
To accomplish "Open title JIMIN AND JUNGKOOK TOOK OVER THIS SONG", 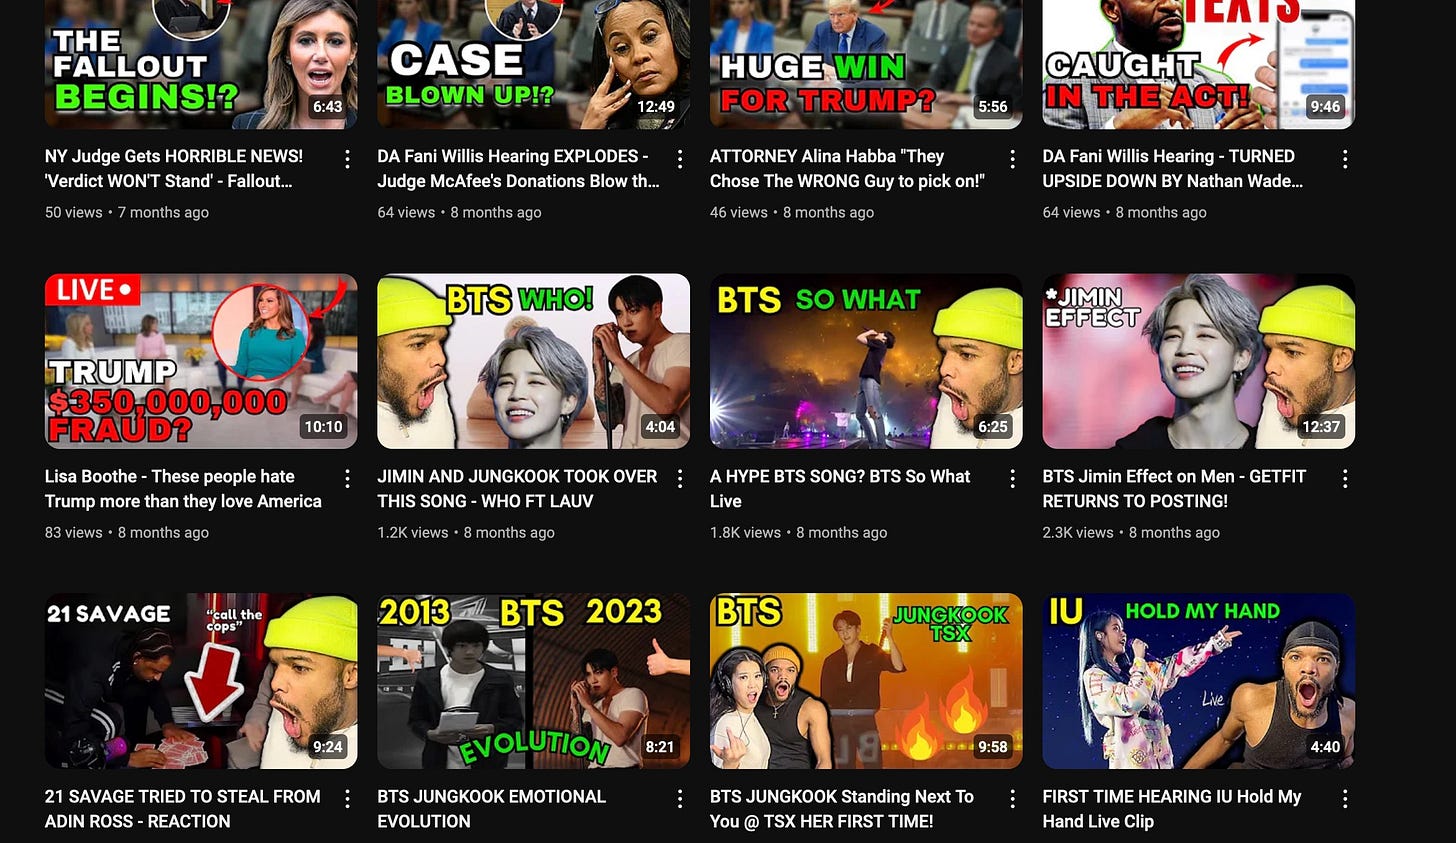I will [x=517, y=489].
